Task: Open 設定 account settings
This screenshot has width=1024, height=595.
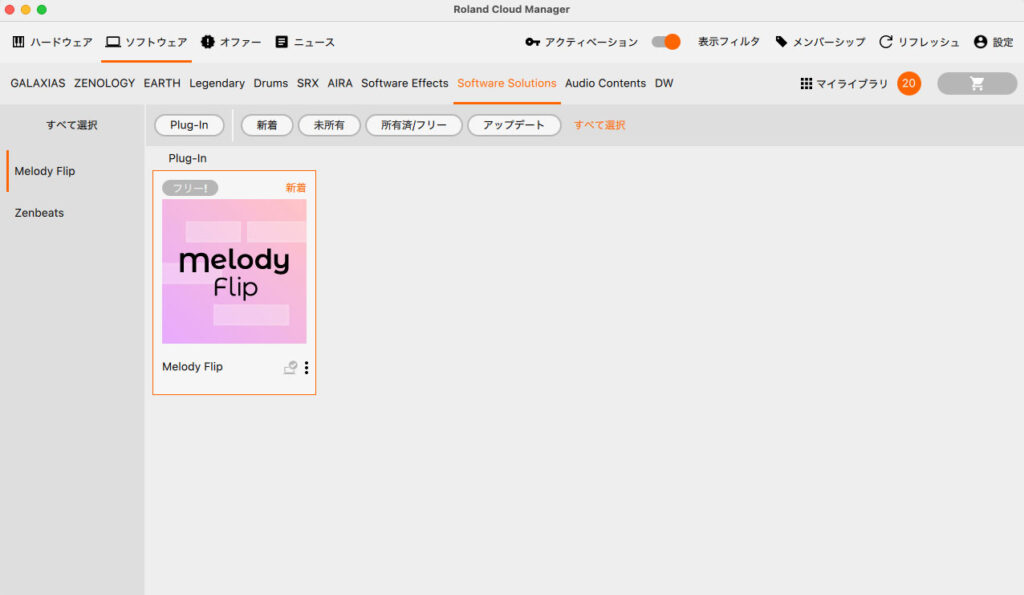Action: pos(993,42)
